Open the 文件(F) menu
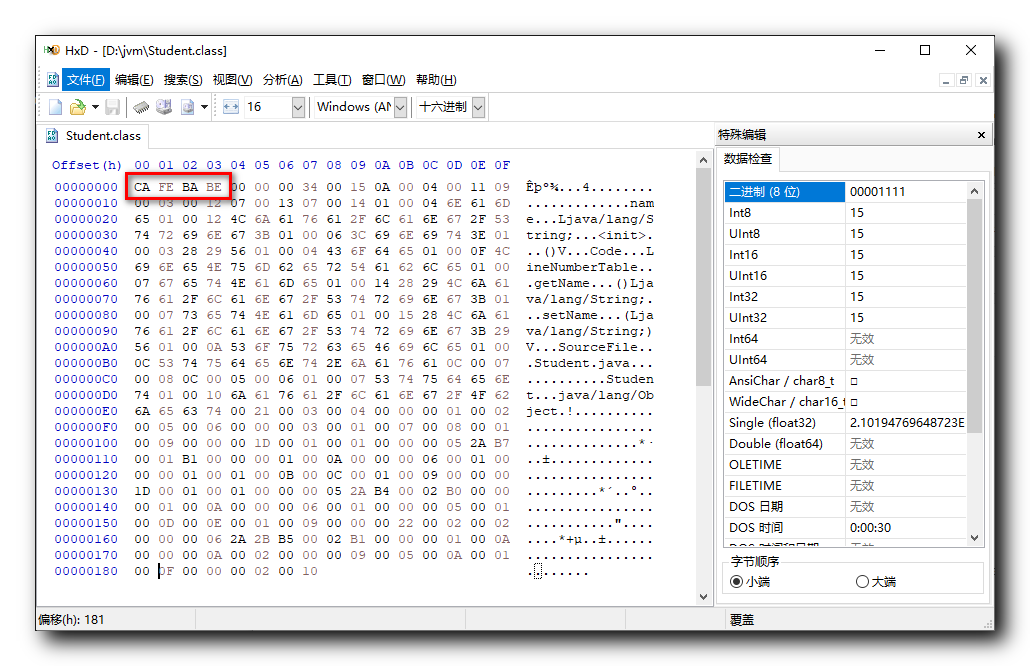The width and height of the screenshot is (1030, 666). click(85, 80)
